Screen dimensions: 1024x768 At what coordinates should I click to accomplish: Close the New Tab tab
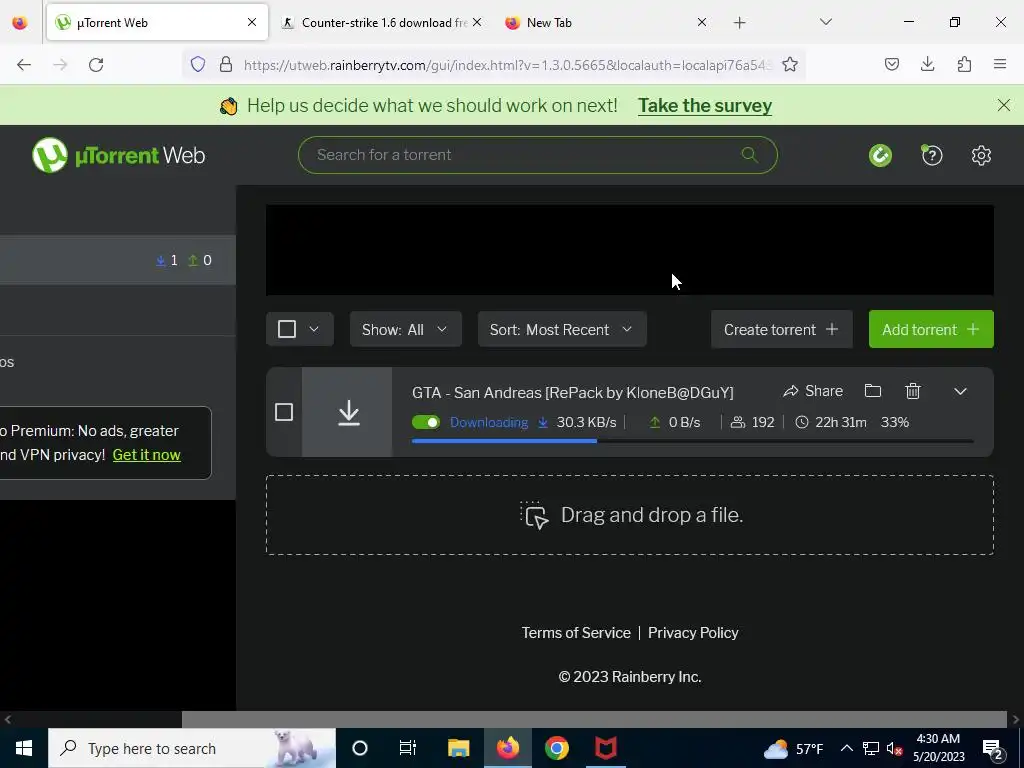tap(701, 23)
